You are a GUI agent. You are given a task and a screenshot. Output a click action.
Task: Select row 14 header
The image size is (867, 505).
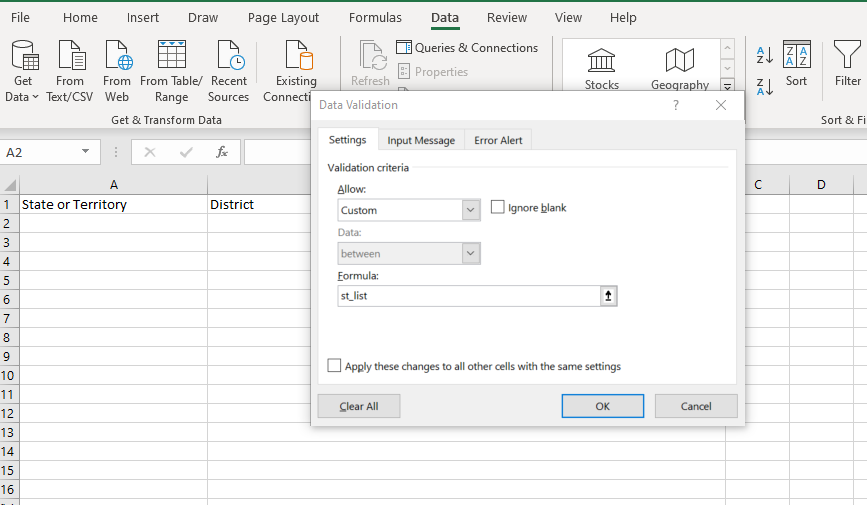point(9,451)
